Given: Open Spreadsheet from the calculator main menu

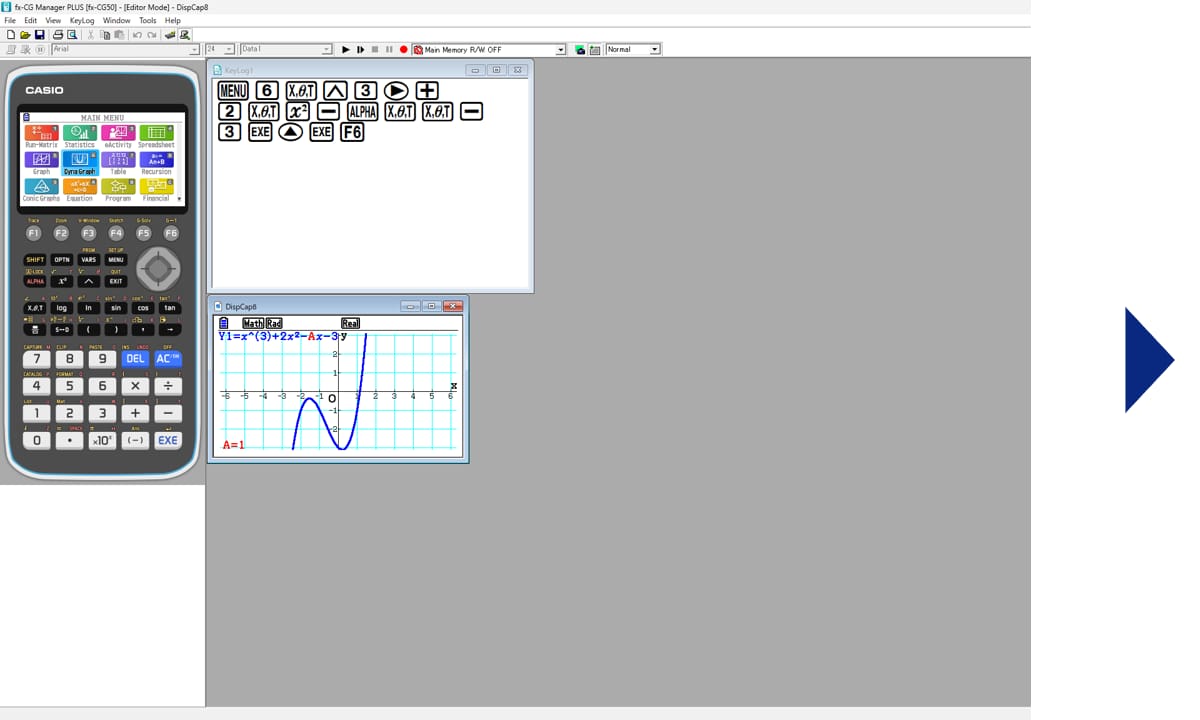Looking at the screenshot, I should click(x=156, y=133).
